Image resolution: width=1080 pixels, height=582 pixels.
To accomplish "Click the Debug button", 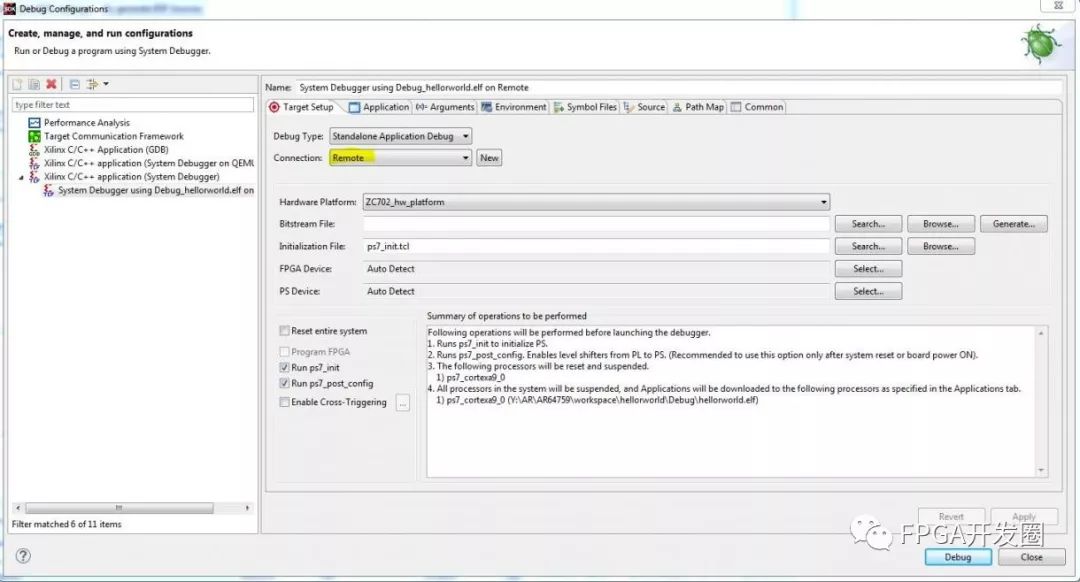I will (957, 557).
